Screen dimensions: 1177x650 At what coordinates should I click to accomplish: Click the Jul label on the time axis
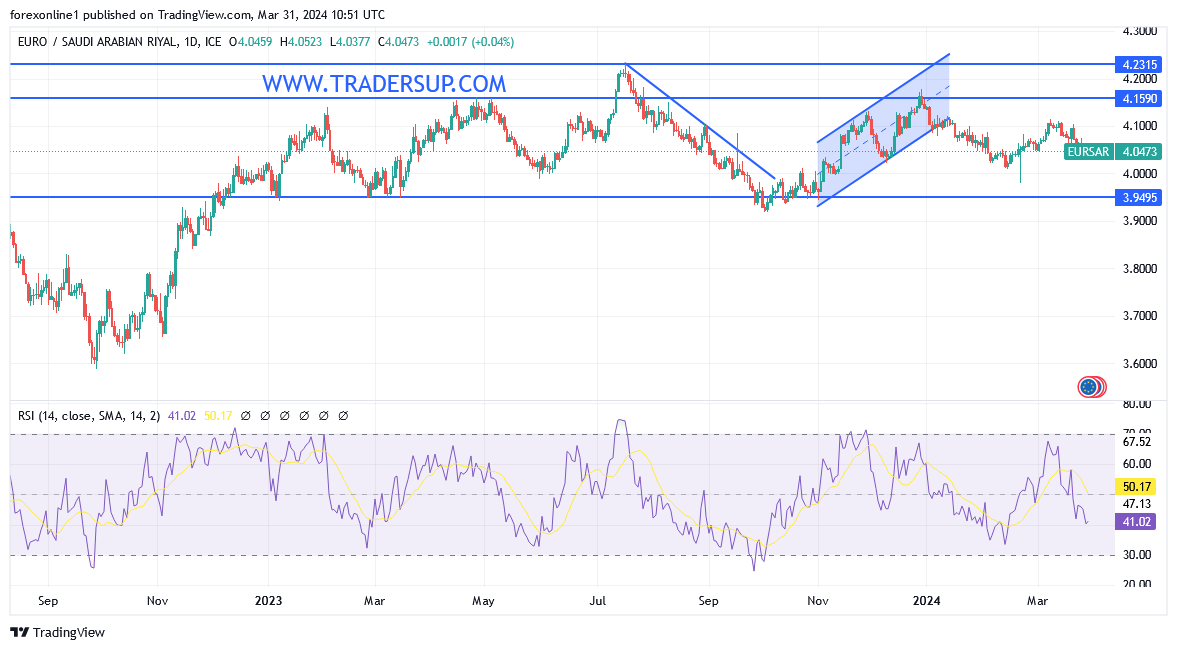598,601
